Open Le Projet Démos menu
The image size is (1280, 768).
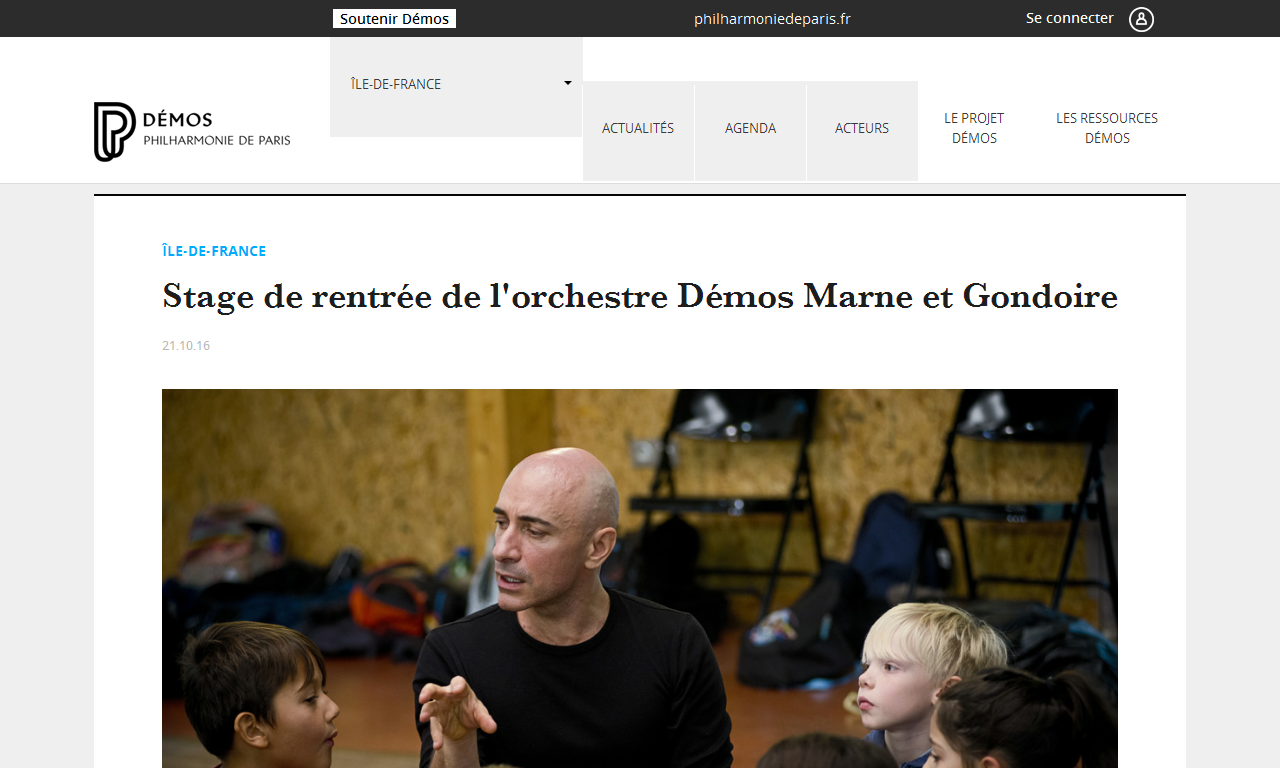tap(974, 128)
